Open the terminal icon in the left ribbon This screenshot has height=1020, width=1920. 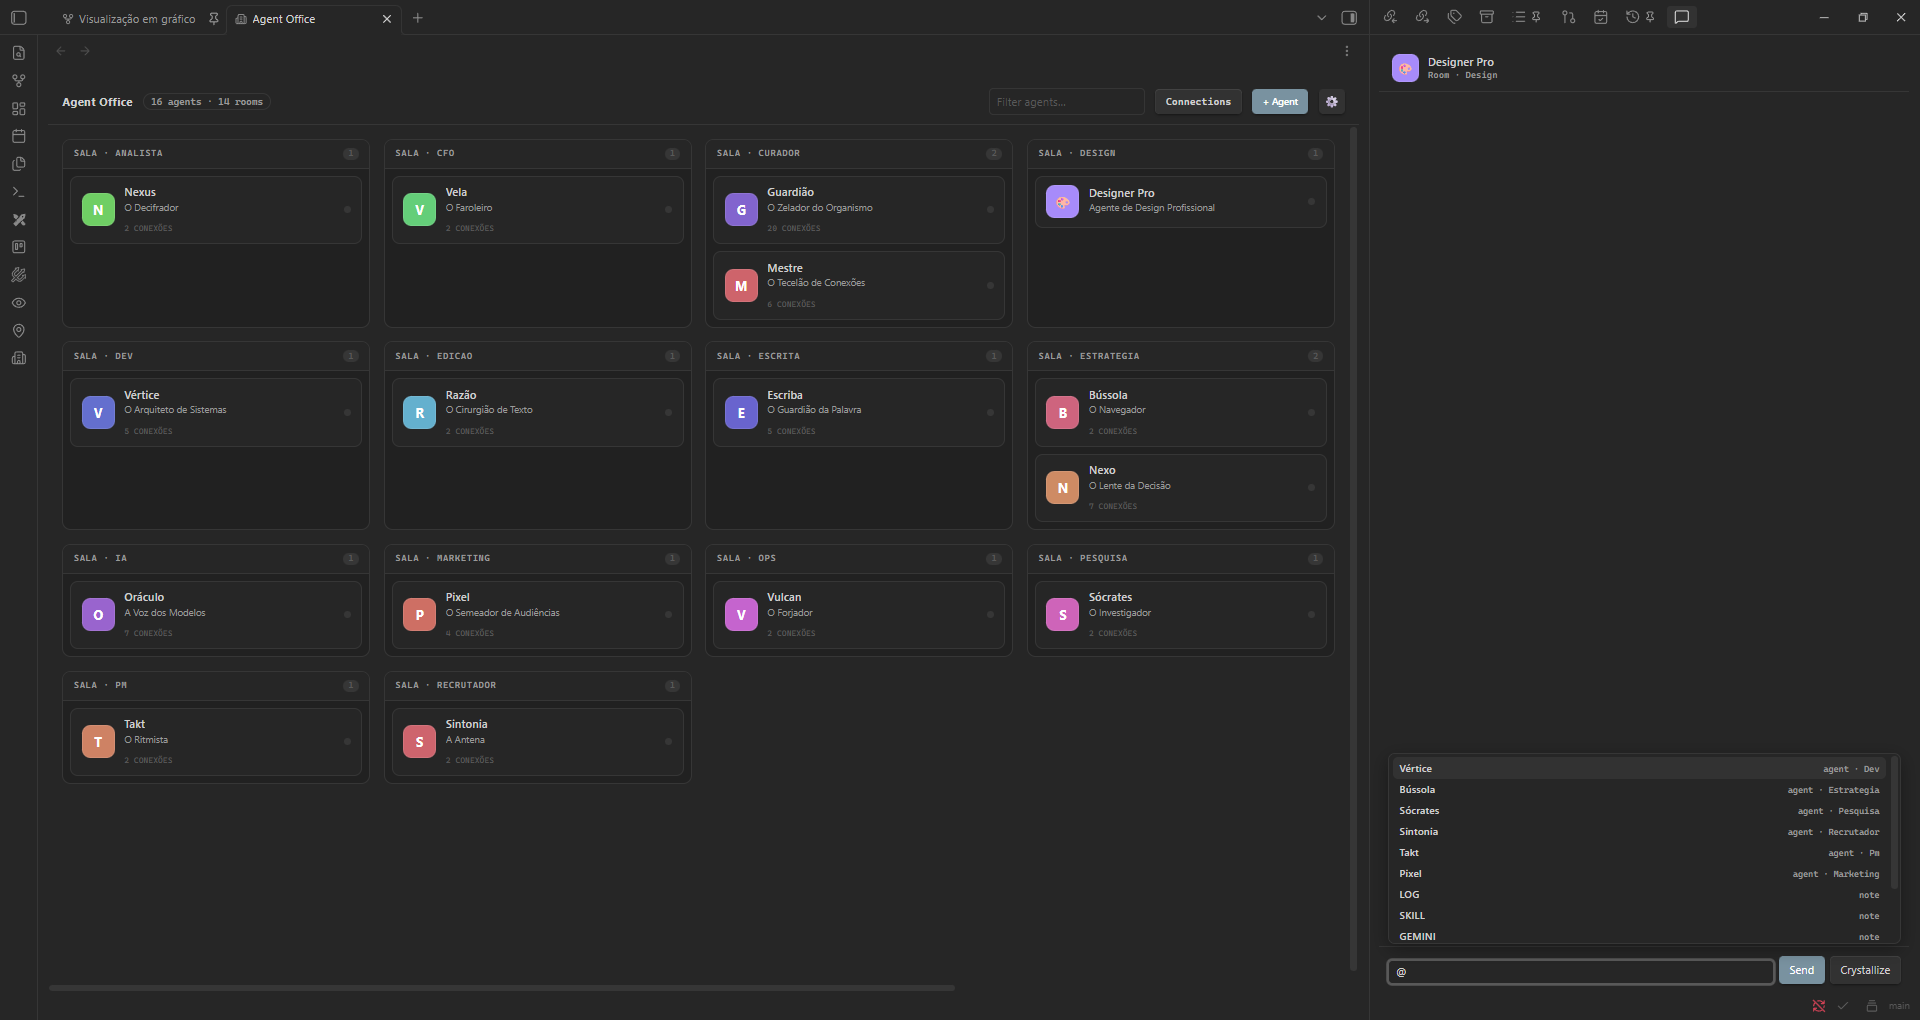click(18, 192)
